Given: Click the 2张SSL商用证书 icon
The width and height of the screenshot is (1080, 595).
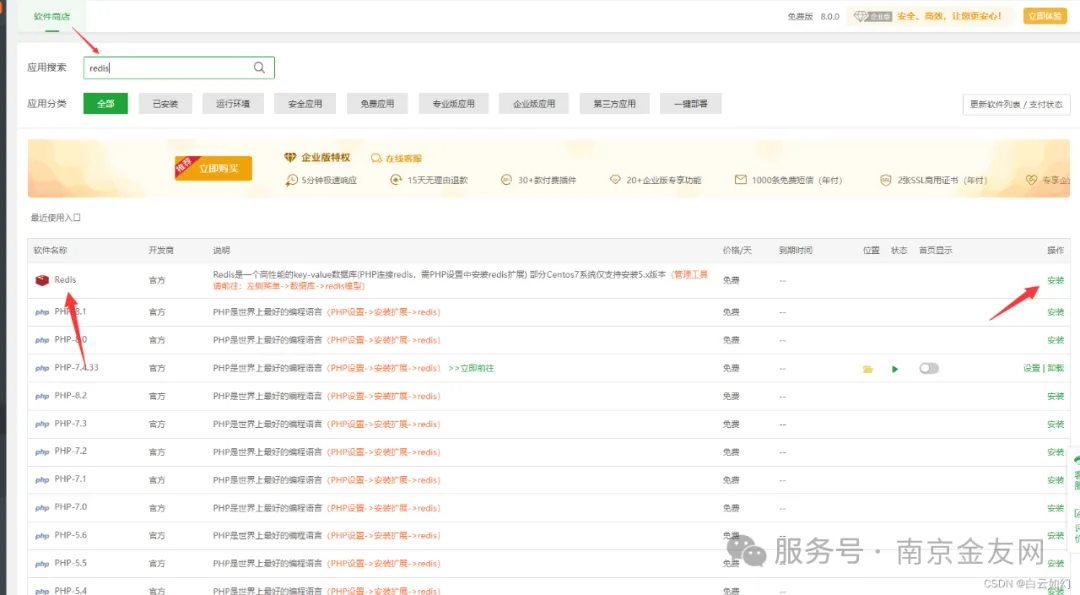Looking at the screenshot, I should tap(886, 180).
